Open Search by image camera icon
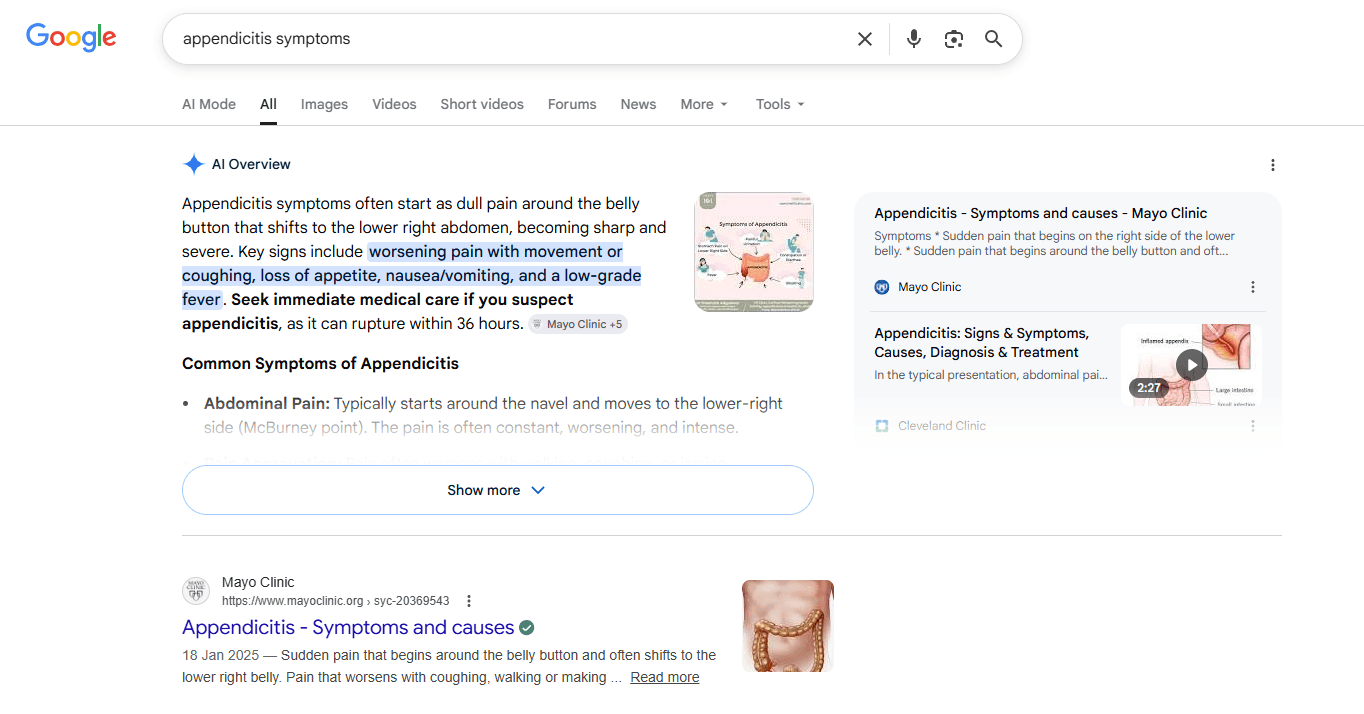The width and height of the screenshot is (1364, 714). tap(954, 39)
